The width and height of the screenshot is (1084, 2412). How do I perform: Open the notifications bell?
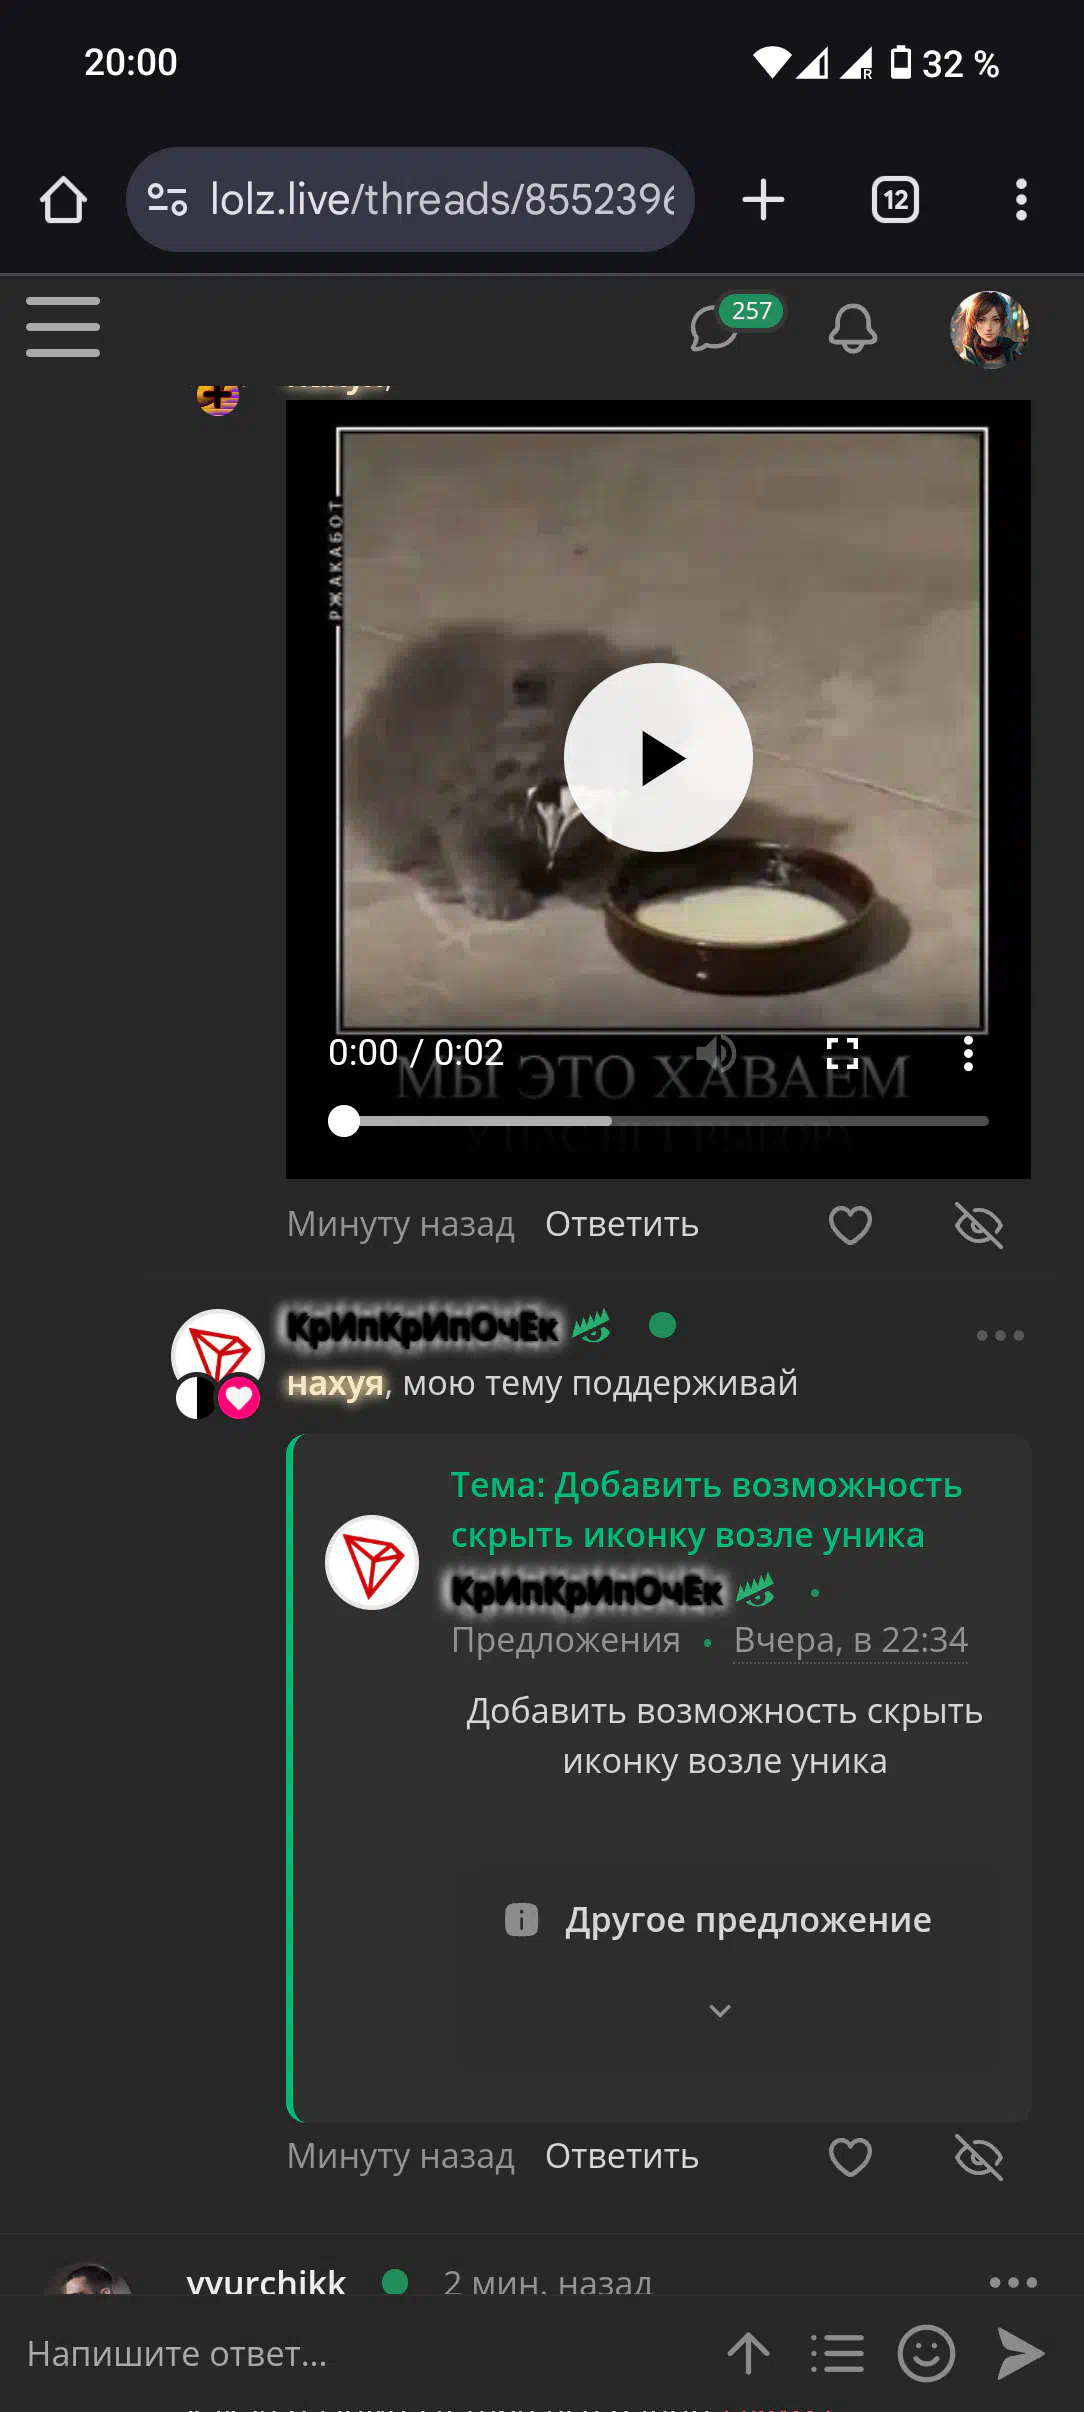tap(853, 327)
